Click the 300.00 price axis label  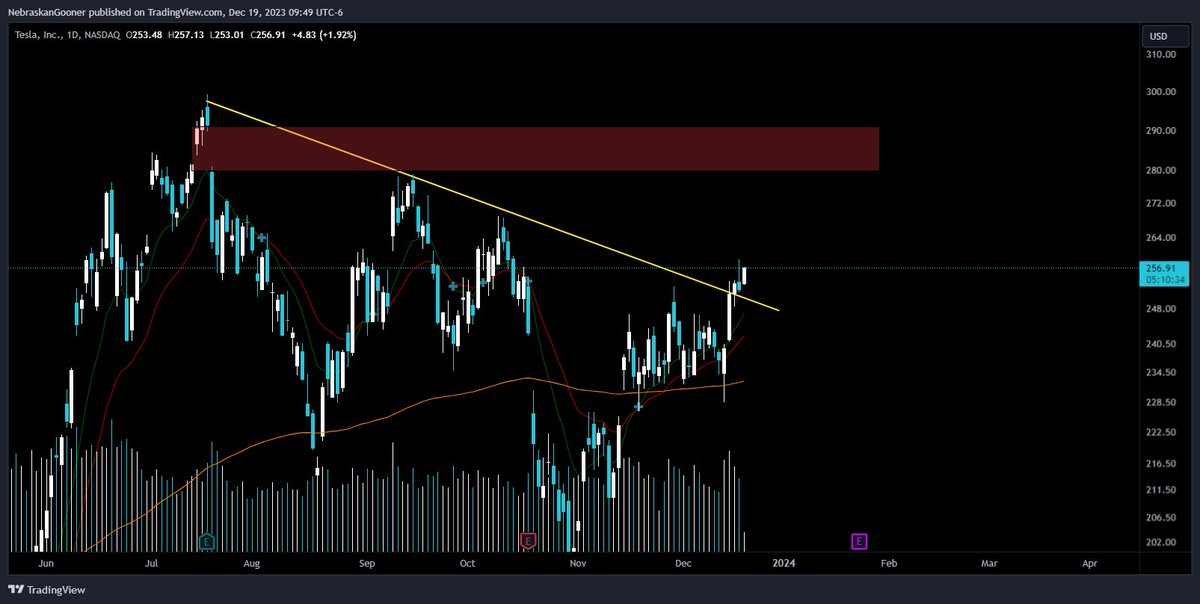(x=1163, y=92)
